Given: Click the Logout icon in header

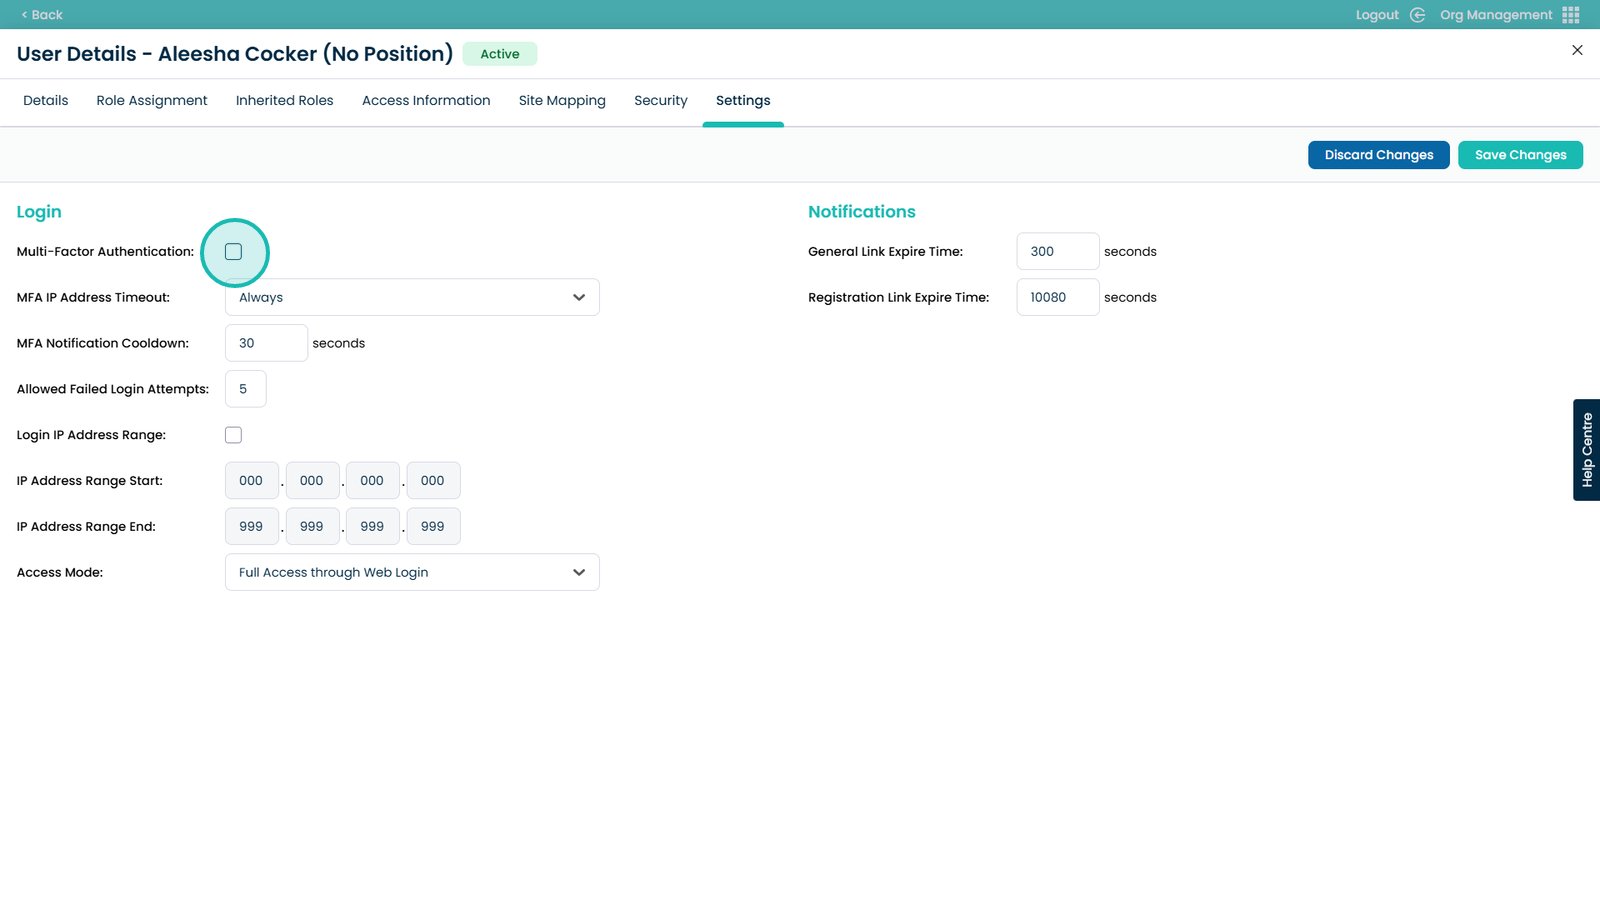Looking at the screenshot, I should click(1417, 15).
